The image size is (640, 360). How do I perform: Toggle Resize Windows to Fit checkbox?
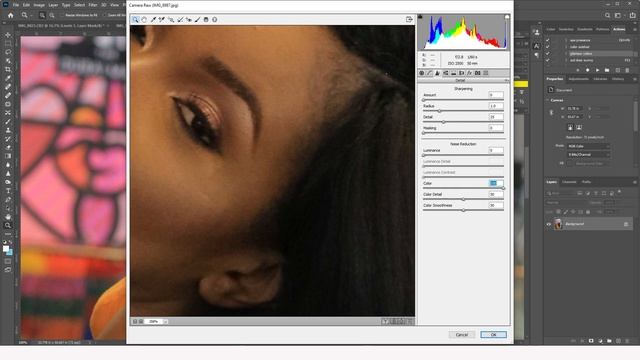point(62,16)
